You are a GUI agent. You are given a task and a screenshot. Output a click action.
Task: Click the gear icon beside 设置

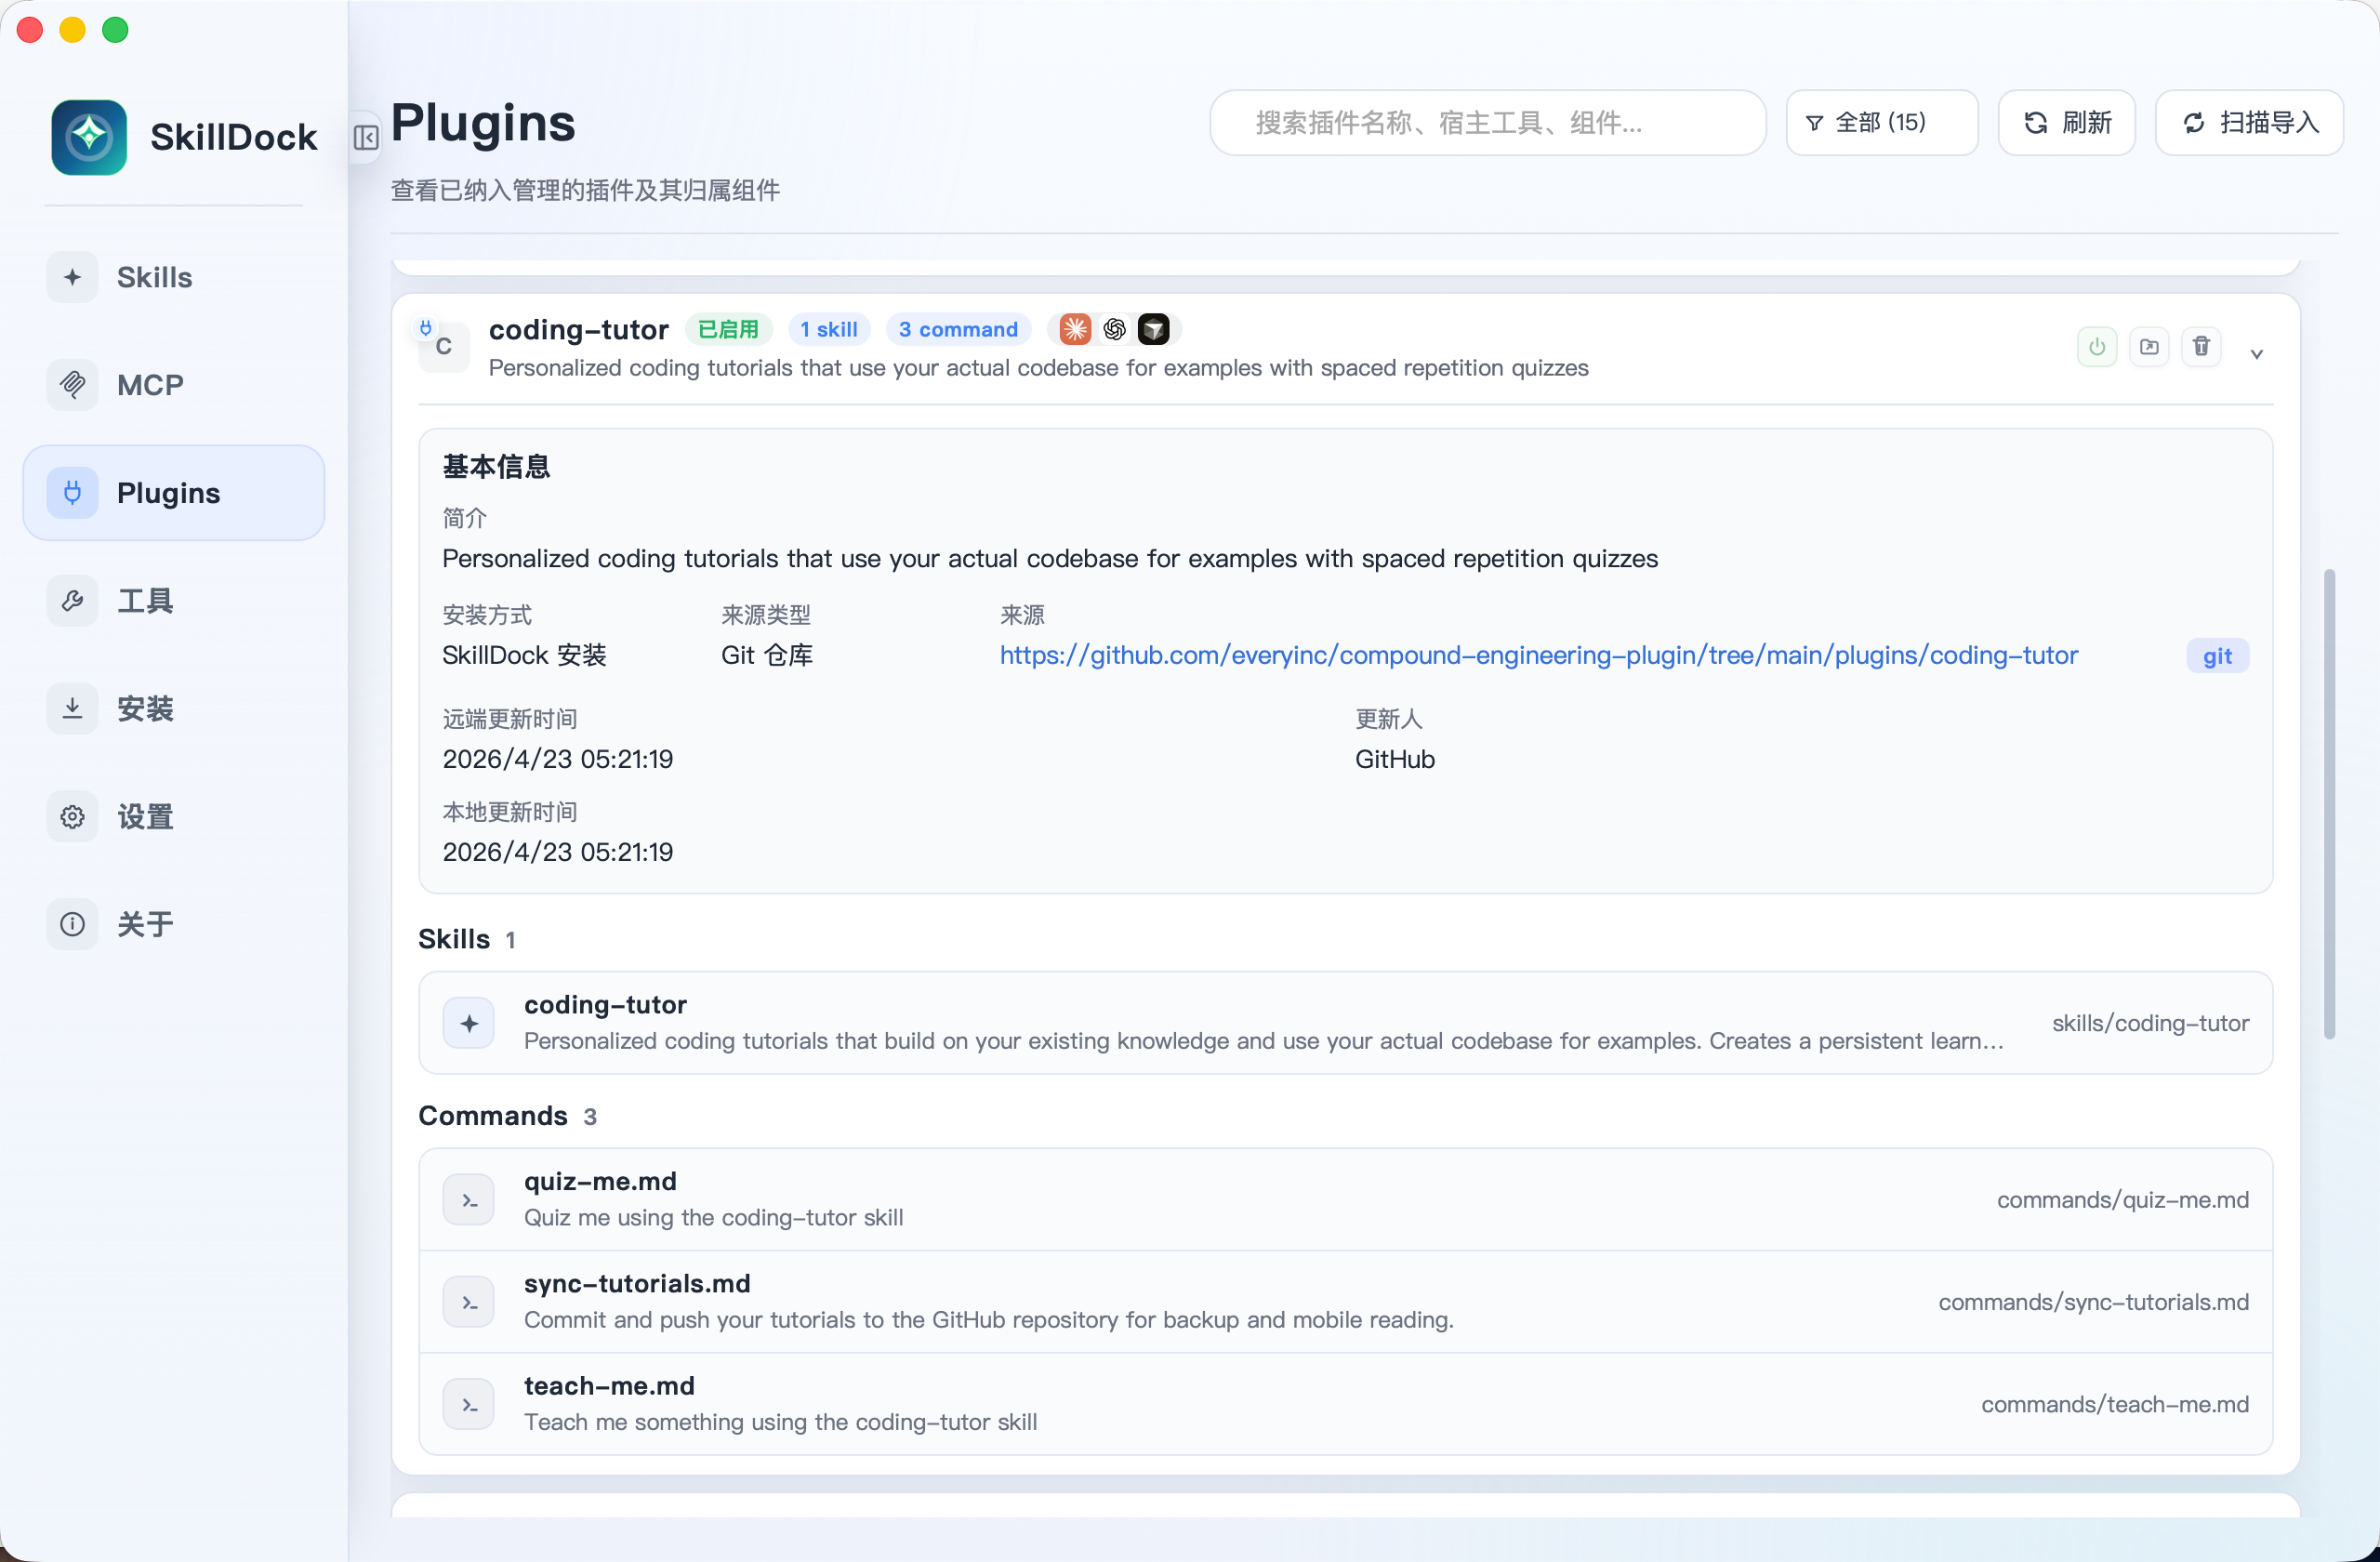[72, 817]
